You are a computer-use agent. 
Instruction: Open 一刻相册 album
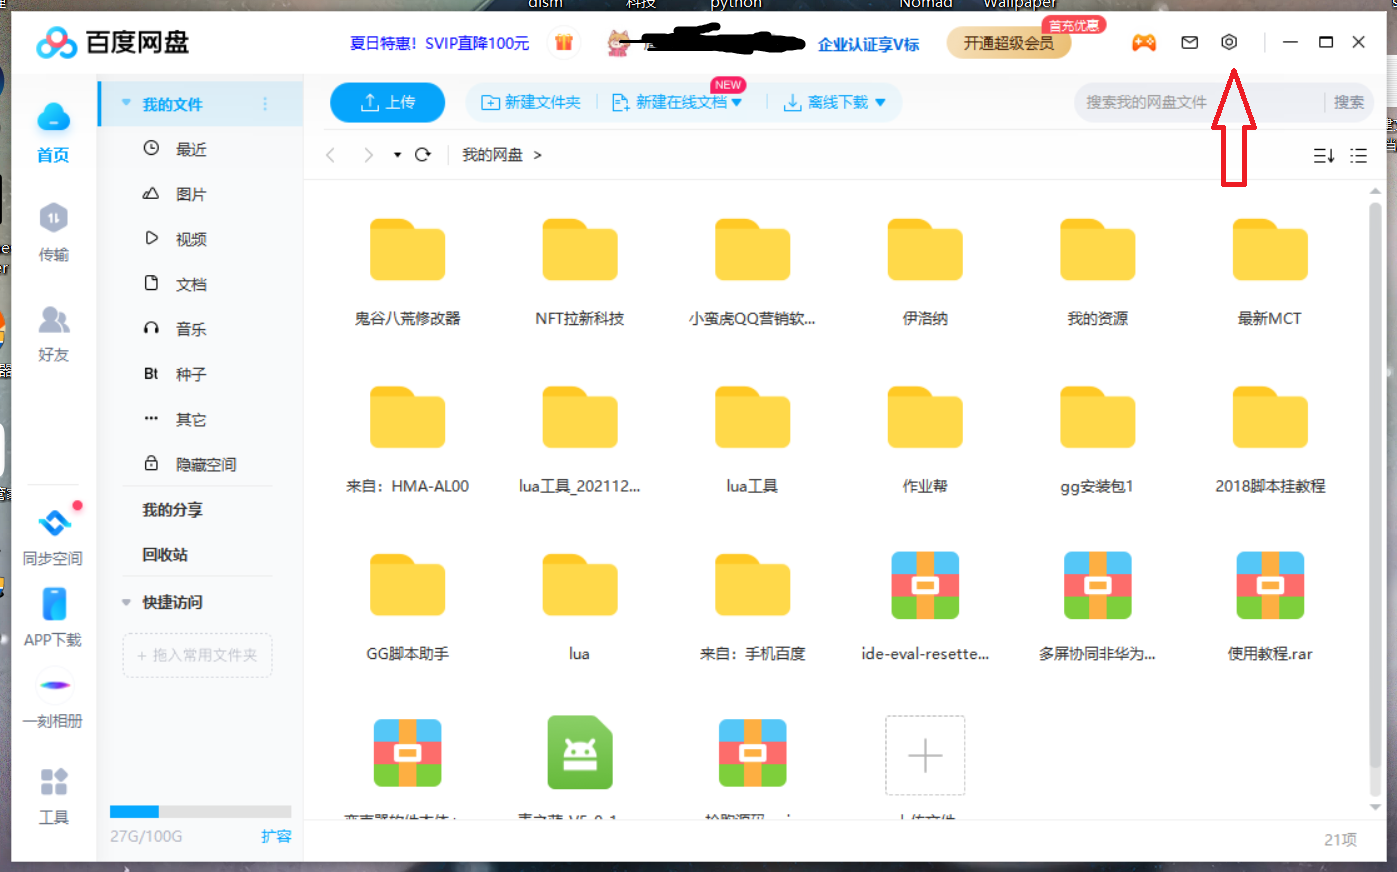coord(53,700)
